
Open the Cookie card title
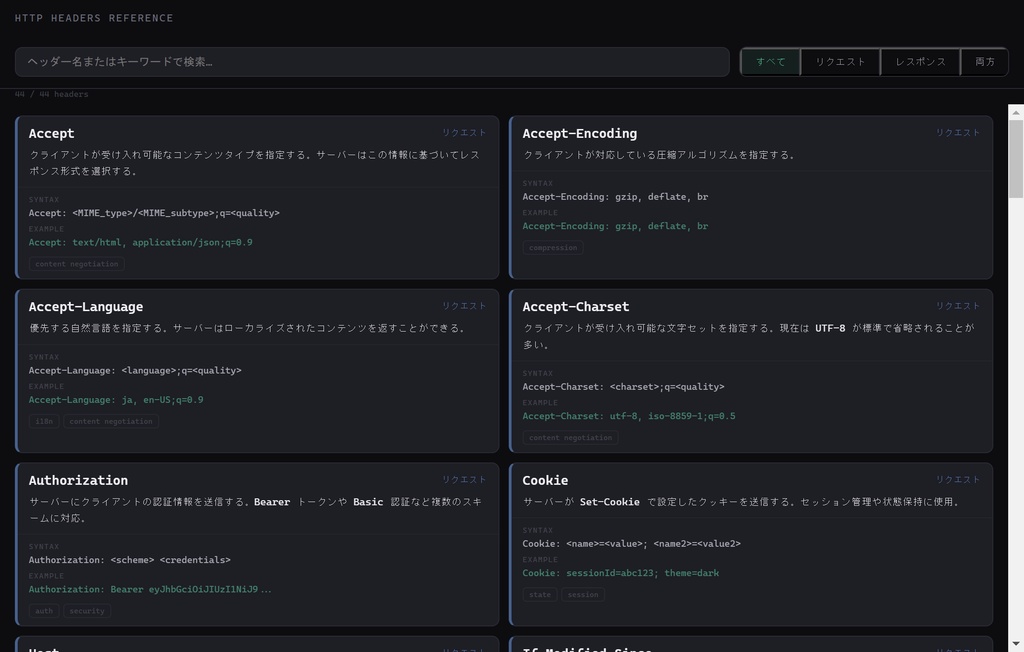click(545, 480)
